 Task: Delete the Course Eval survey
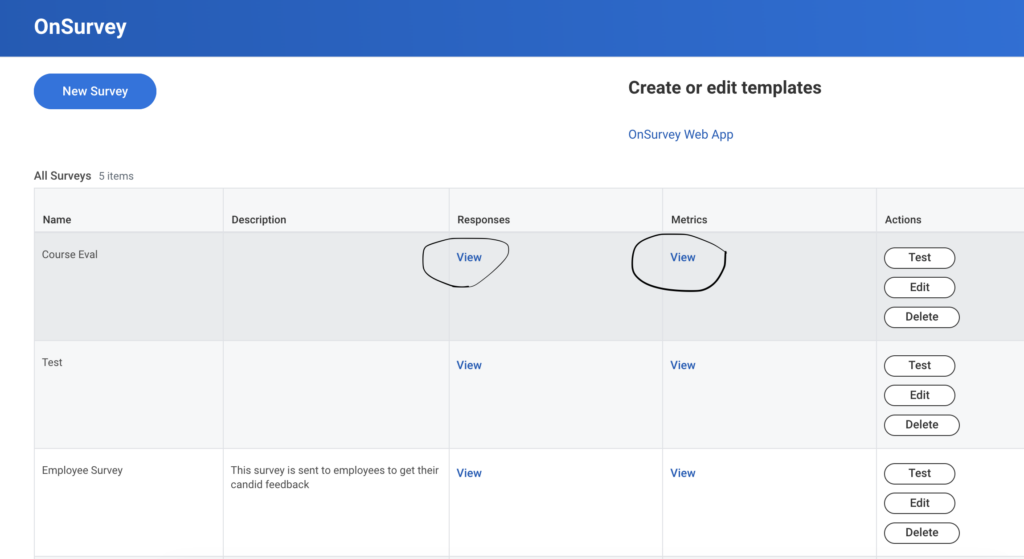pos(921,317)
